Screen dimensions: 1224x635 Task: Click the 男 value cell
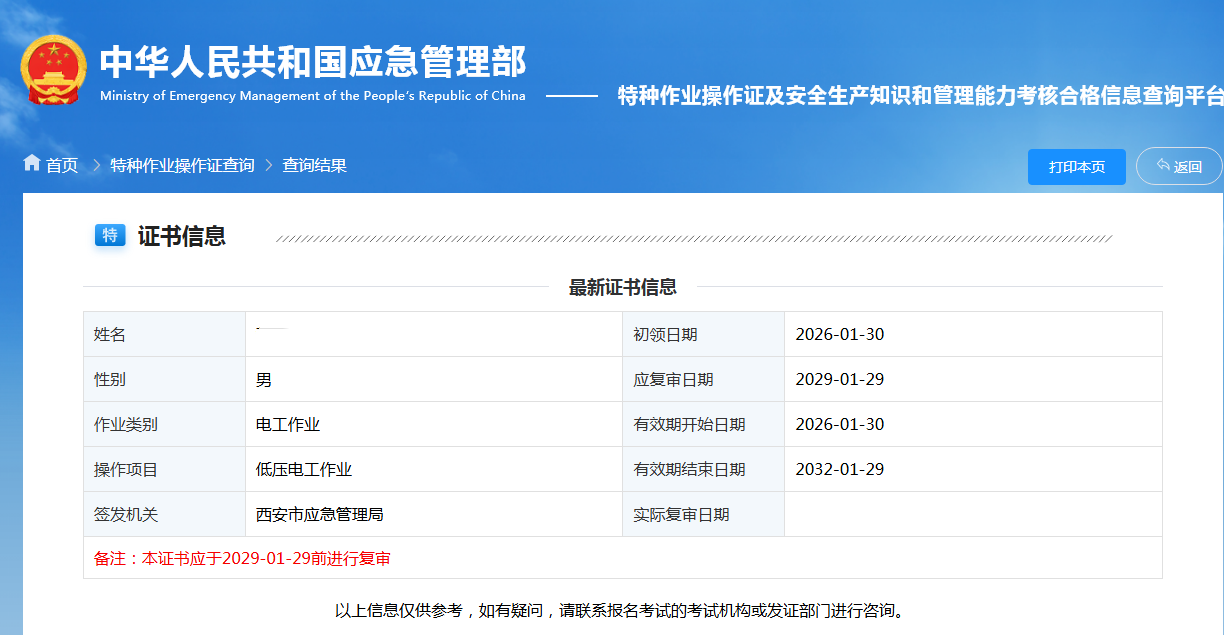point(433,379)
